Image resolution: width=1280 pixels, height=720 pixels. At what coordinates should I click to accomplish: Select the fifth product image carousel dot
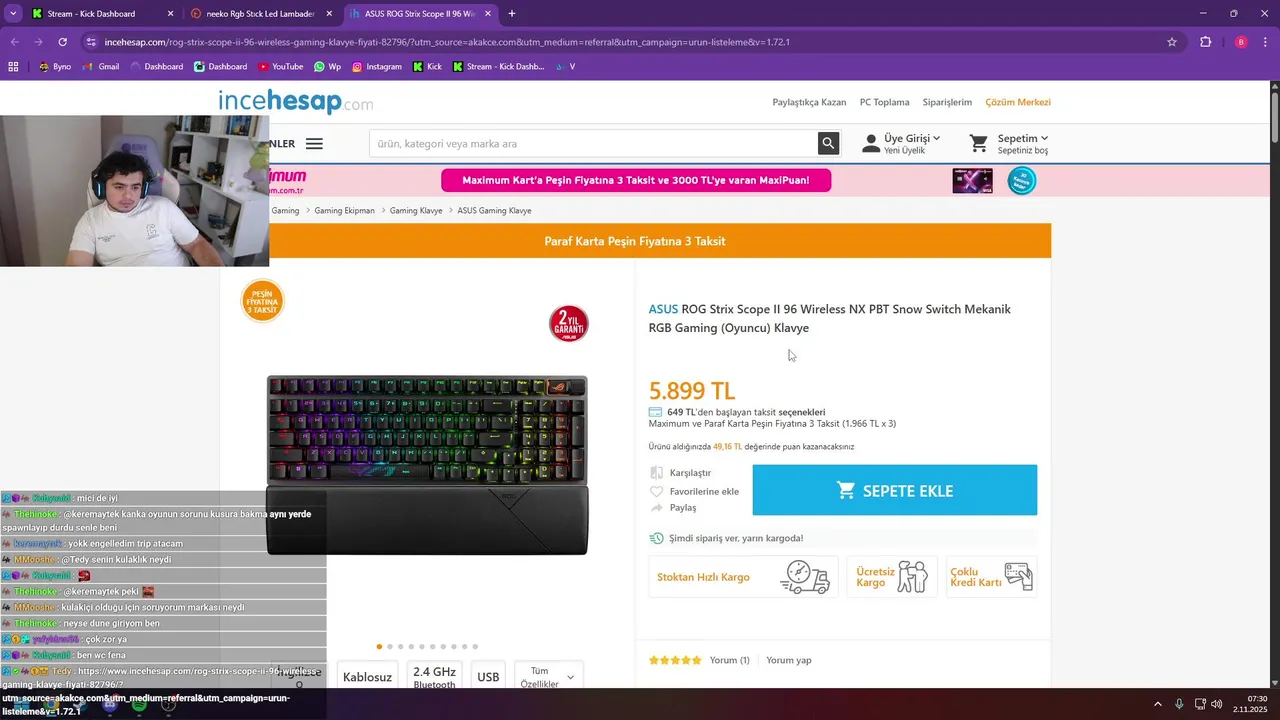[422, 647]
